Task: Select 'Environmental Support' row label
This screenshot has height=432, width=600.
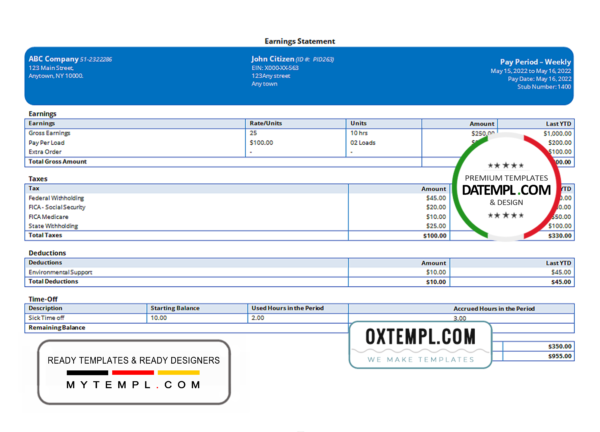Action: [60, 272]
